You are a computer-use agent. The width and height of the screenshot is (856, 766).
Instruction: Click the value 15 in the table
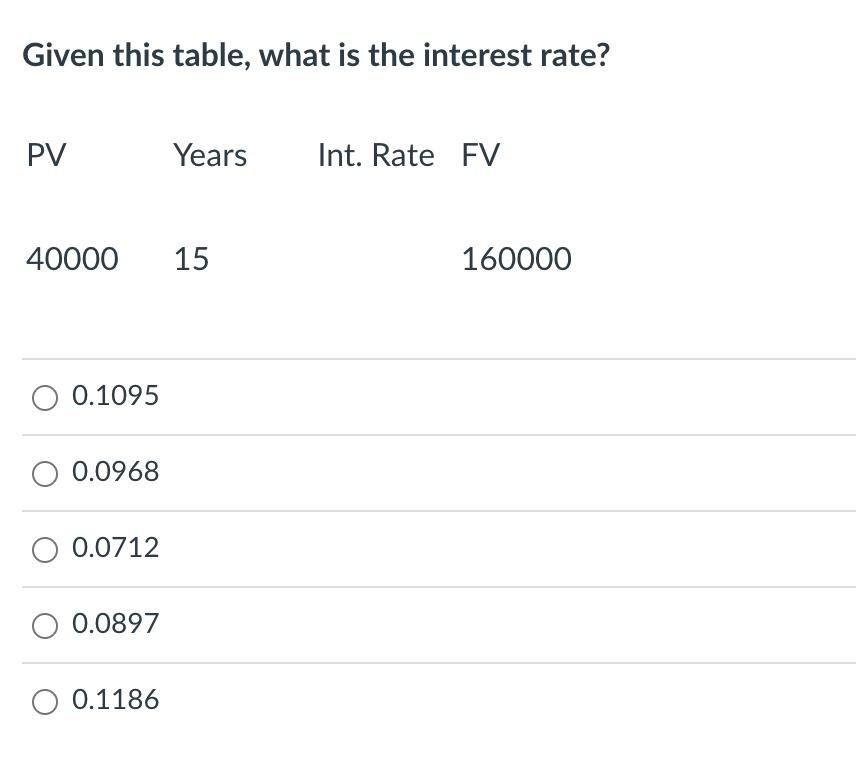(191, 259)
